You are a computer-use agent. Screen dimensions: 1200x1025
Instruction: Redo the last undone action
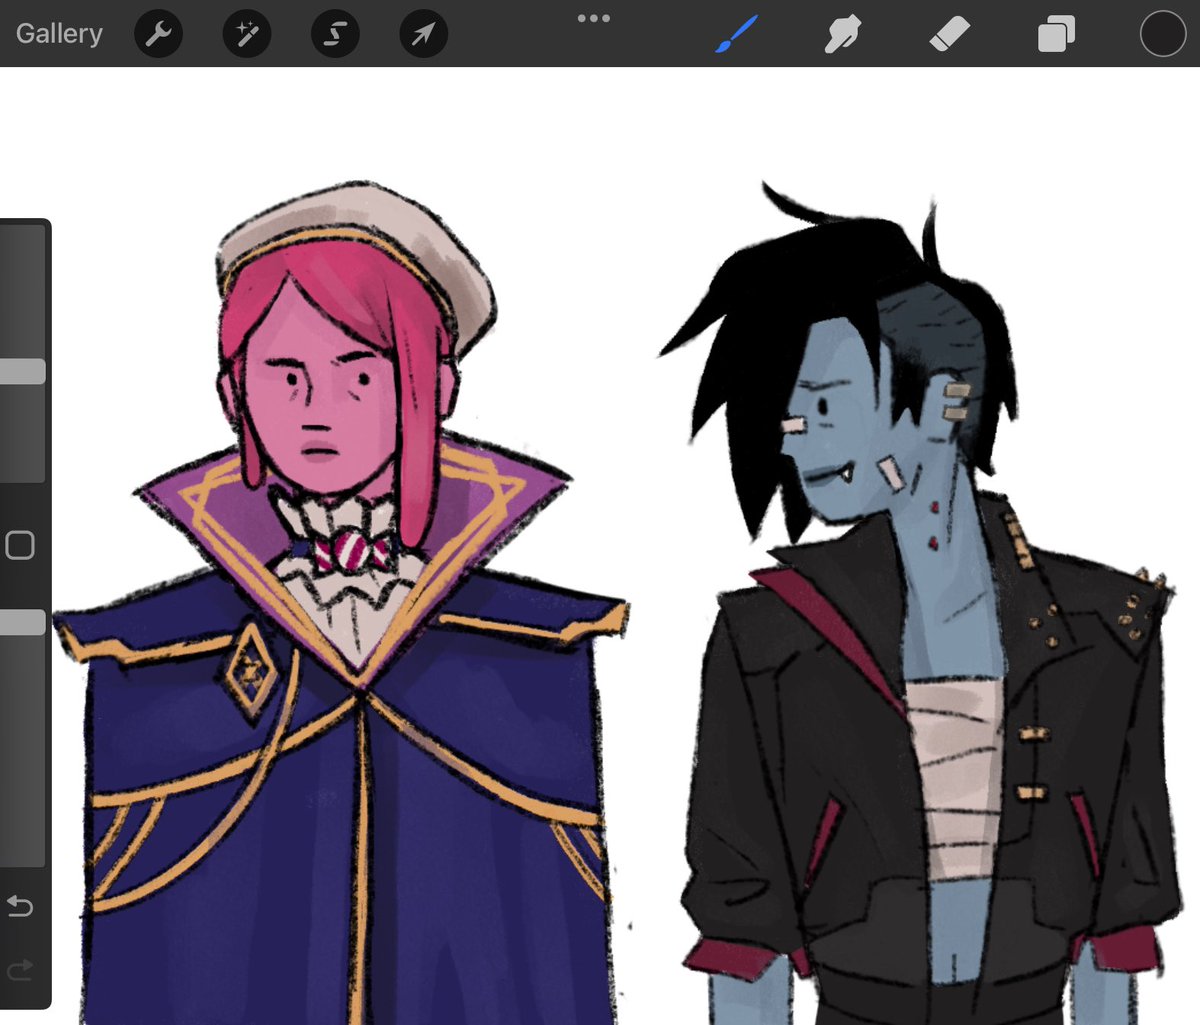pyautogui.click(x=20, y=969)
